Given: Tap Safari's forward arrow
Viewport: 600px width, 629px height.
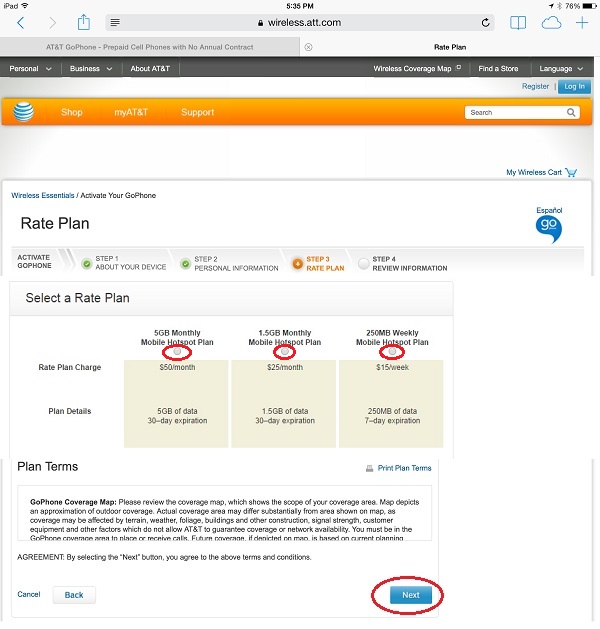Looking at the screenshot, I should (52, 23).
